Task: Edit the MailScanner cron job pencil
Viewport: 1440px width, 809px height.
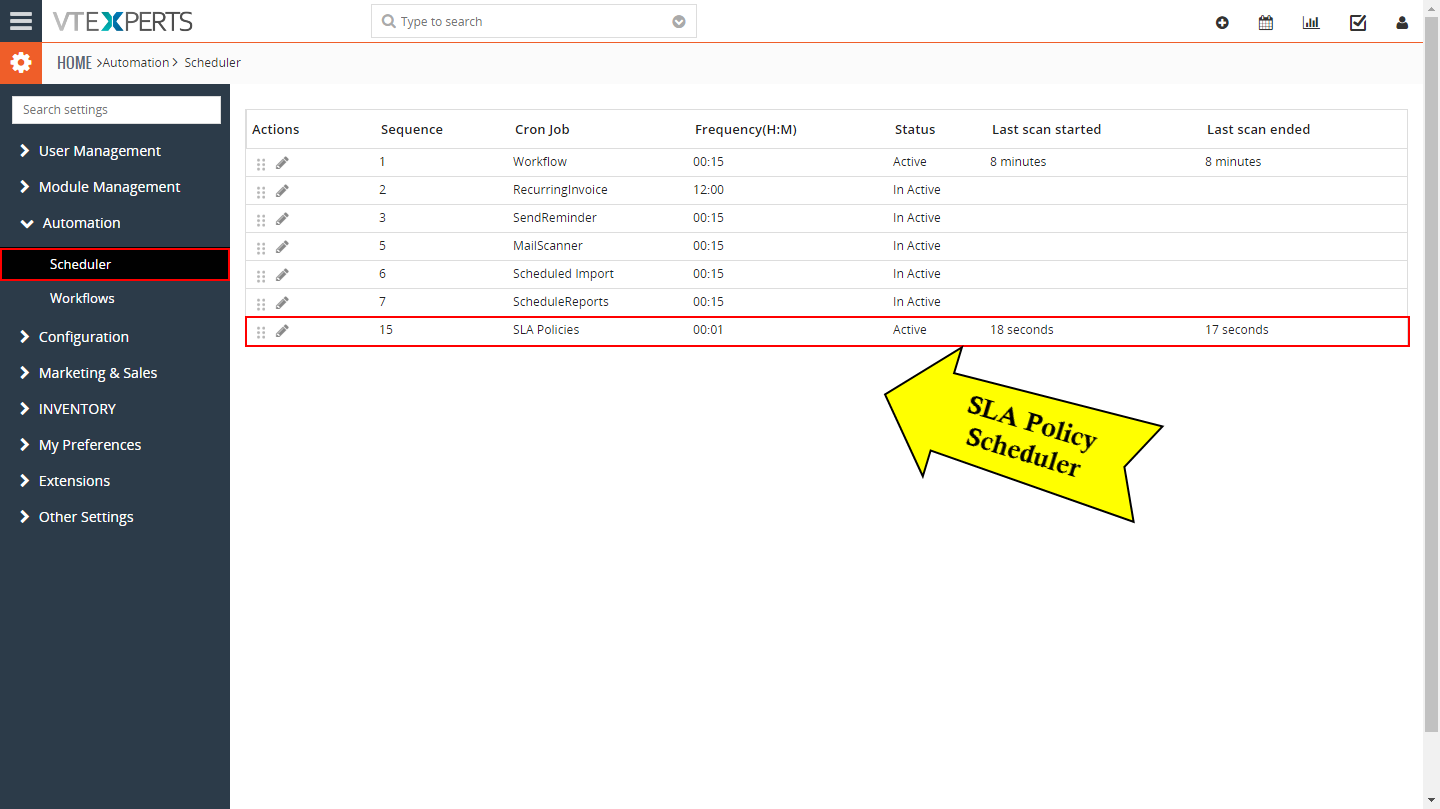Action: (x=282, y=247)
